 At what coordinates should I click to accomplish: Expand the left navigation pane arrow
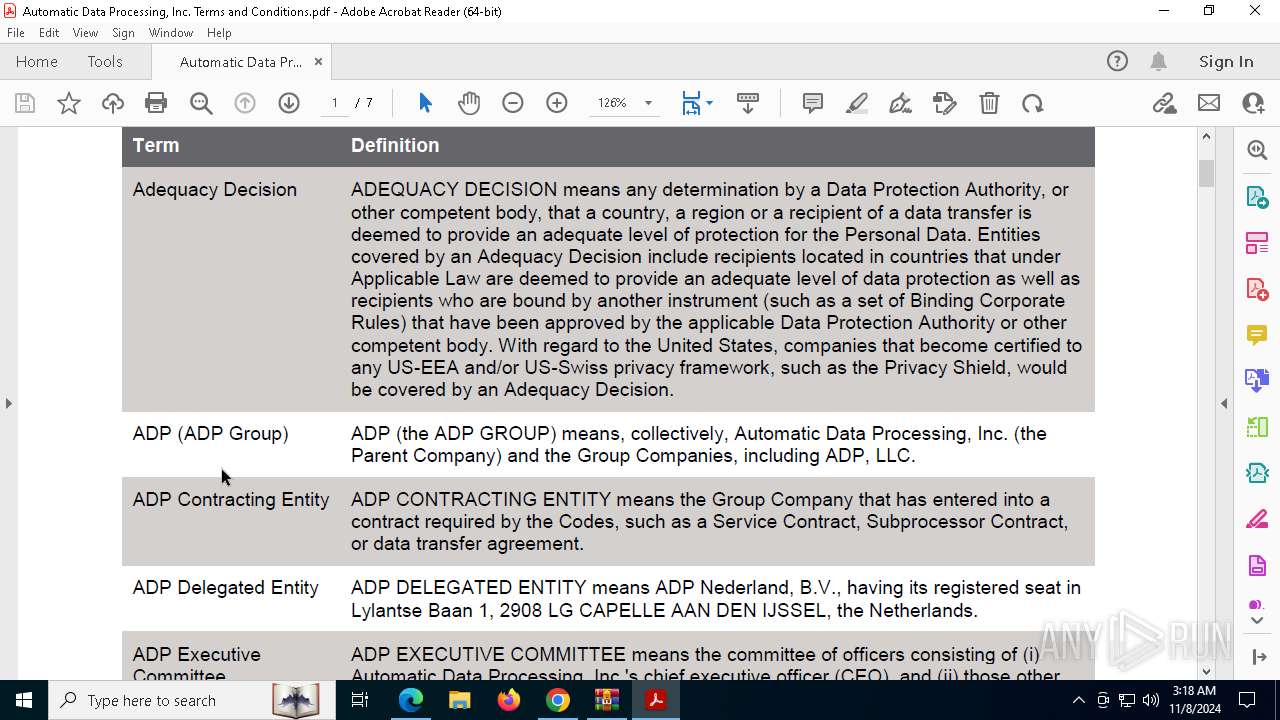pyautogui.click(x=9, y=403)
